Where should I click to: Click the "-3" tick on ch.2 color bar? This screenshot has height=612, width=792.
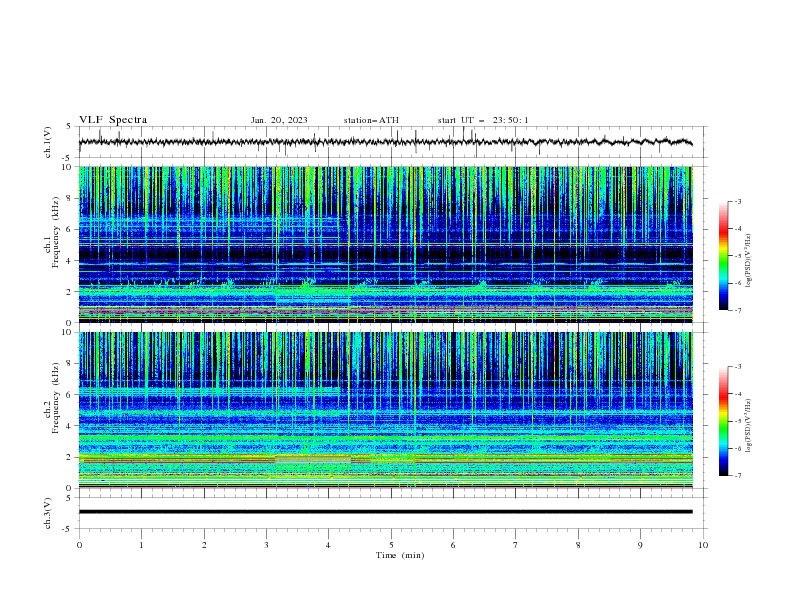tap(737, 367)
